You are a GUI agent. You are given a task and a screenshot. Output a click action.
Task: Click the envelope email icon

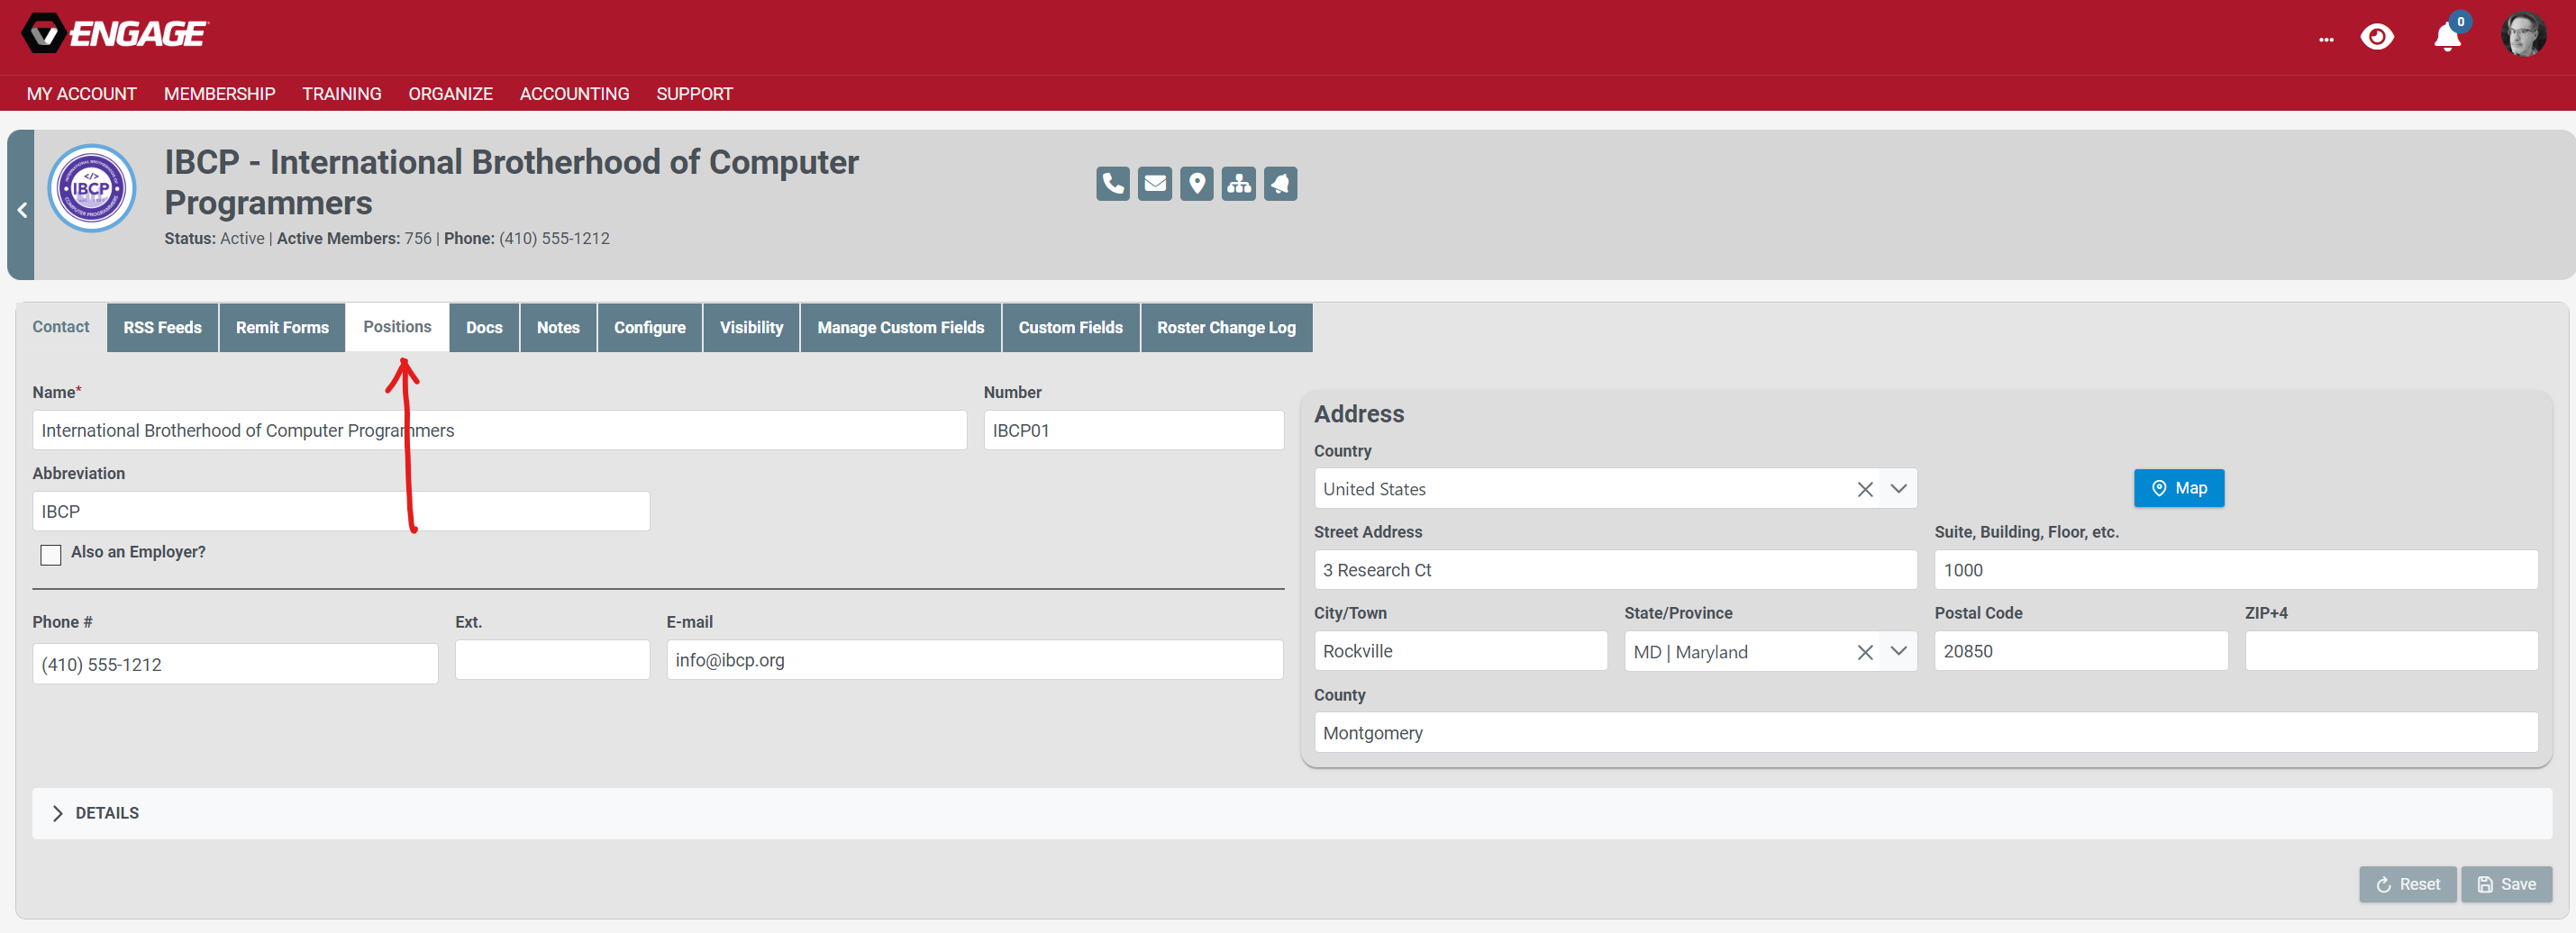coord(1155,184)
